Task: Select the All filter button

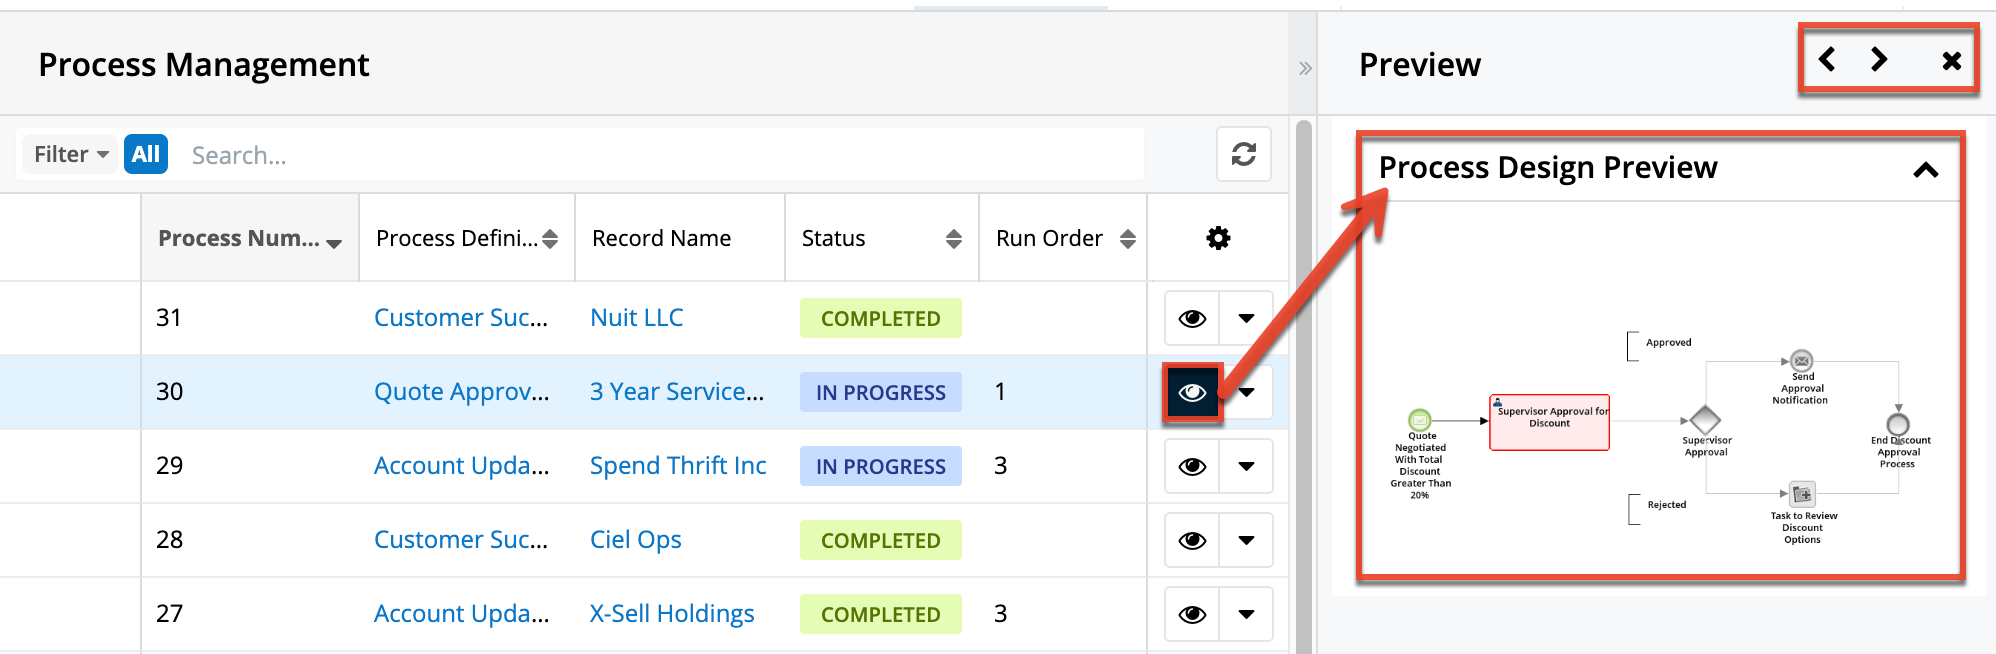Action: (146, 154)
